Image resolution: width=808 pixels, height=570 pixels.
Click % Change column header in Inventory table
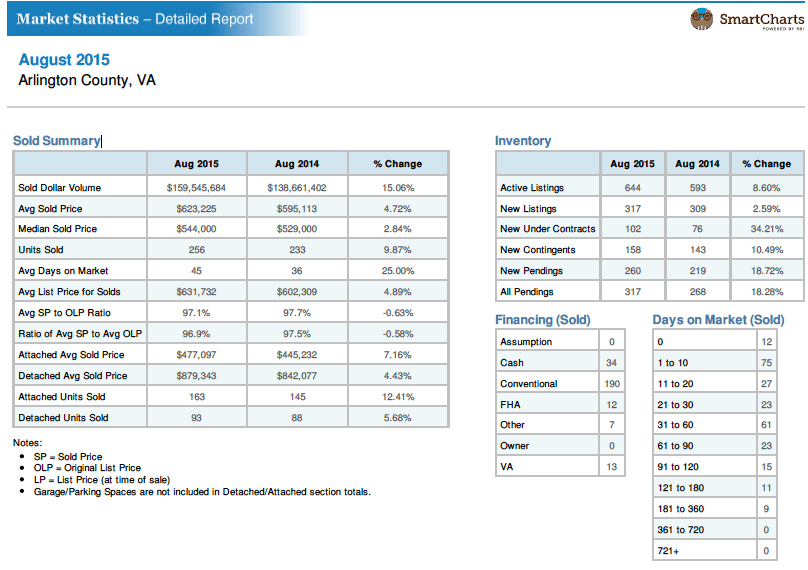pyautogui.click(x=766, y=164)
